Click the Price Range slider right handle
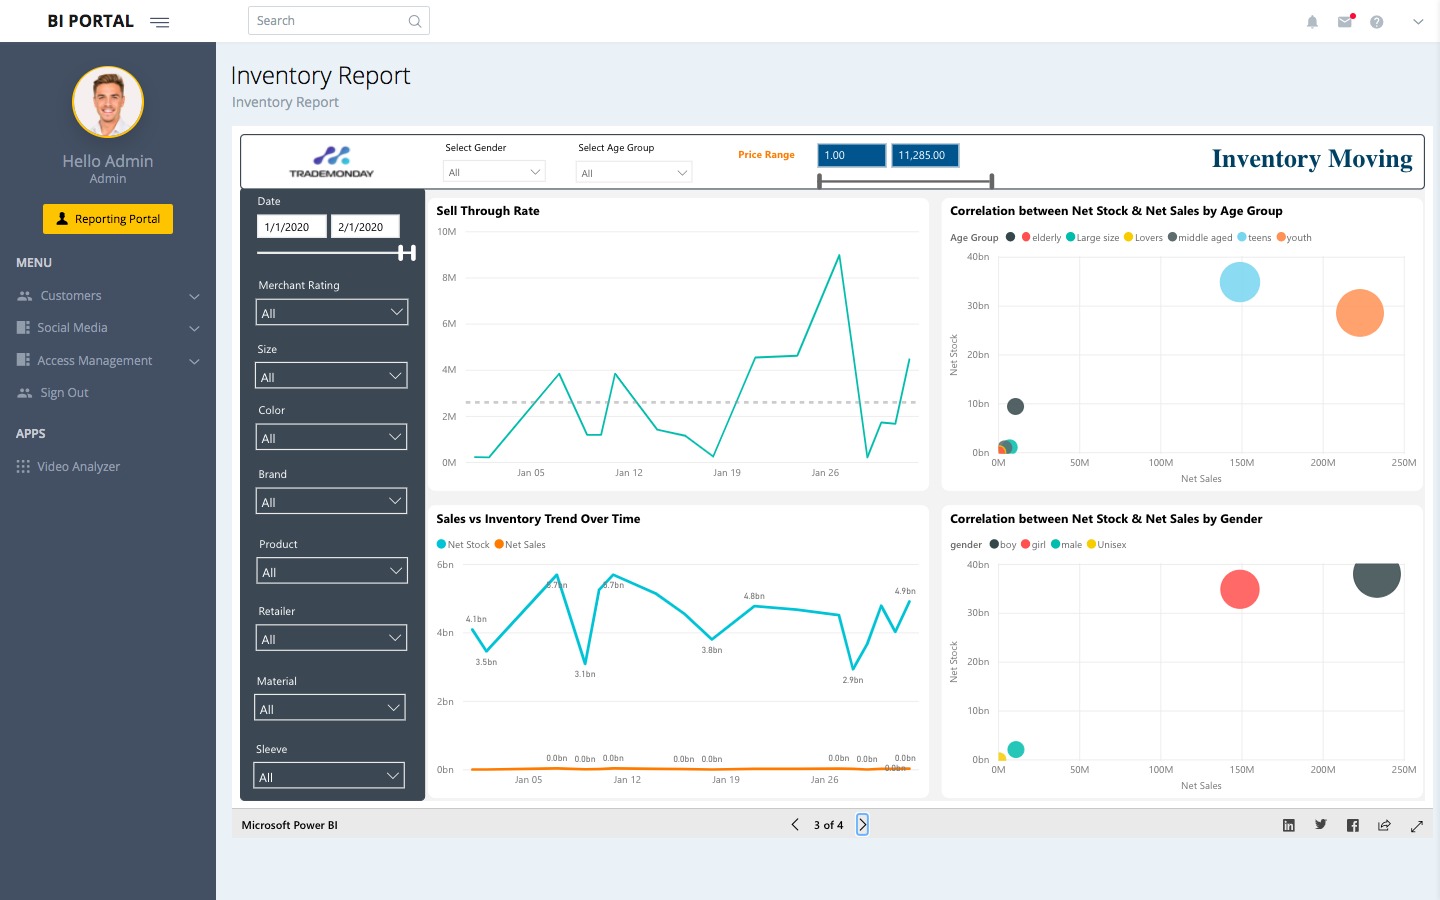 point(991,181)
